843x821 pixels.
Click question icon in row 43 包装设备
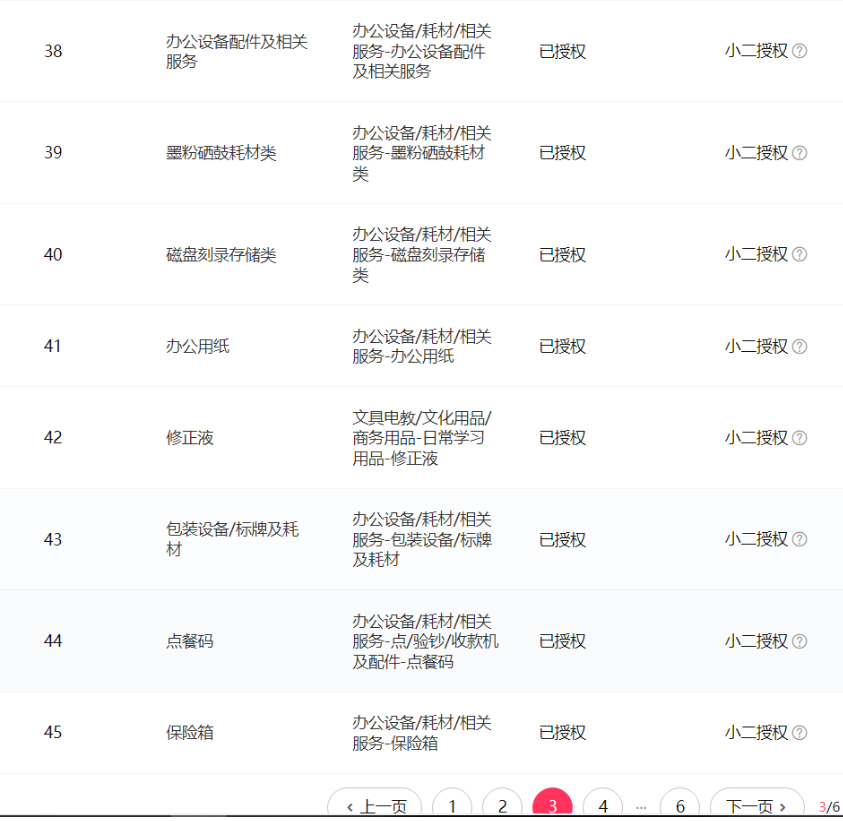(799, 540)
